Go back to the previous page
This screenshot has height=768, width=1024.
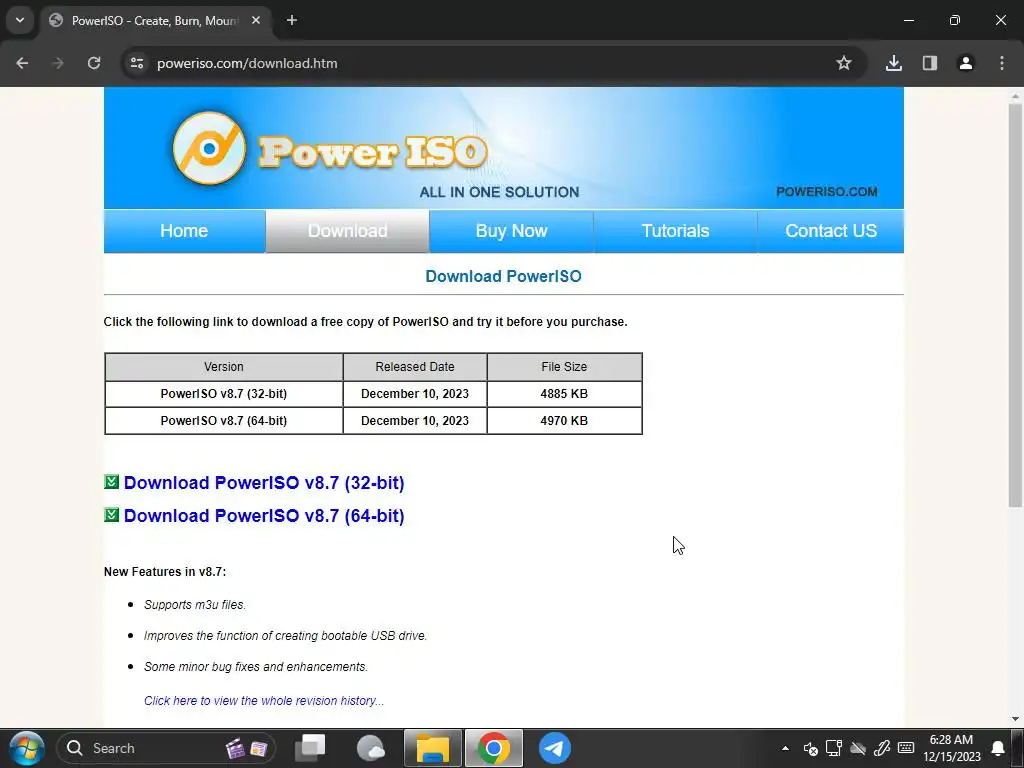(x=22, y=63)
